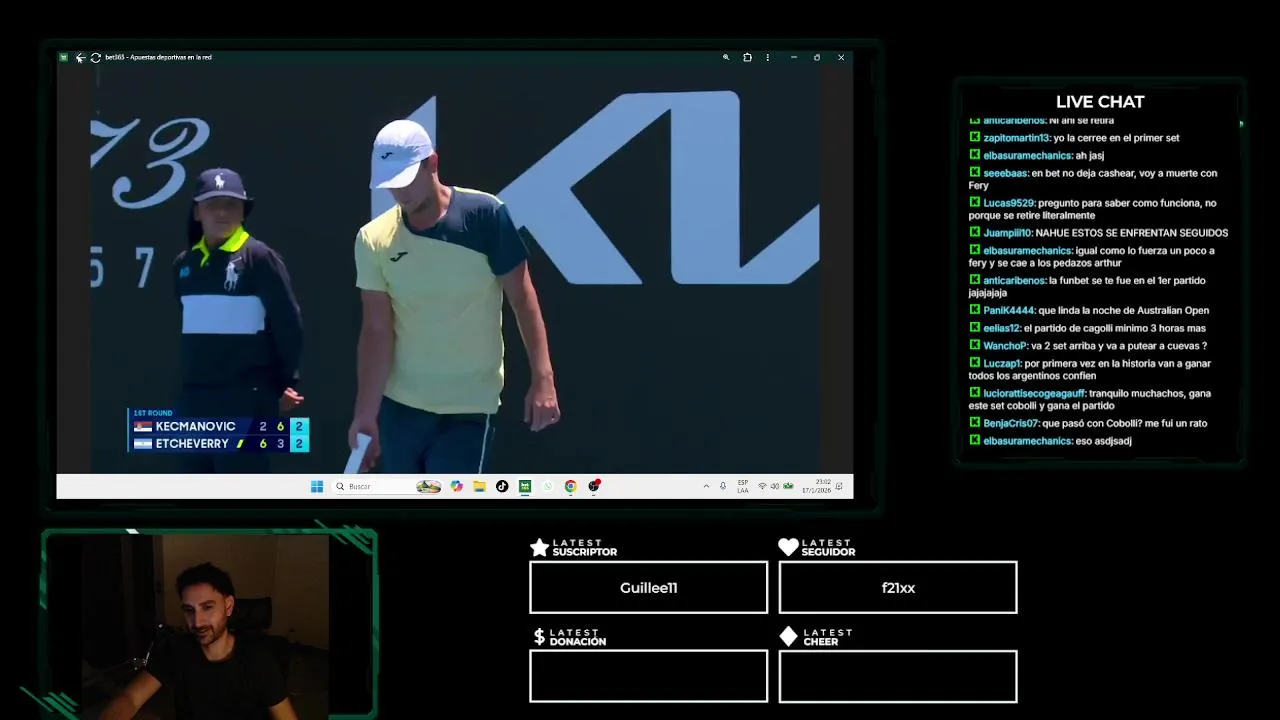Screen dimensions: 1280x720
Task: Click the KECMANOVIC name on scoreboard
Action: coord(195,426)
